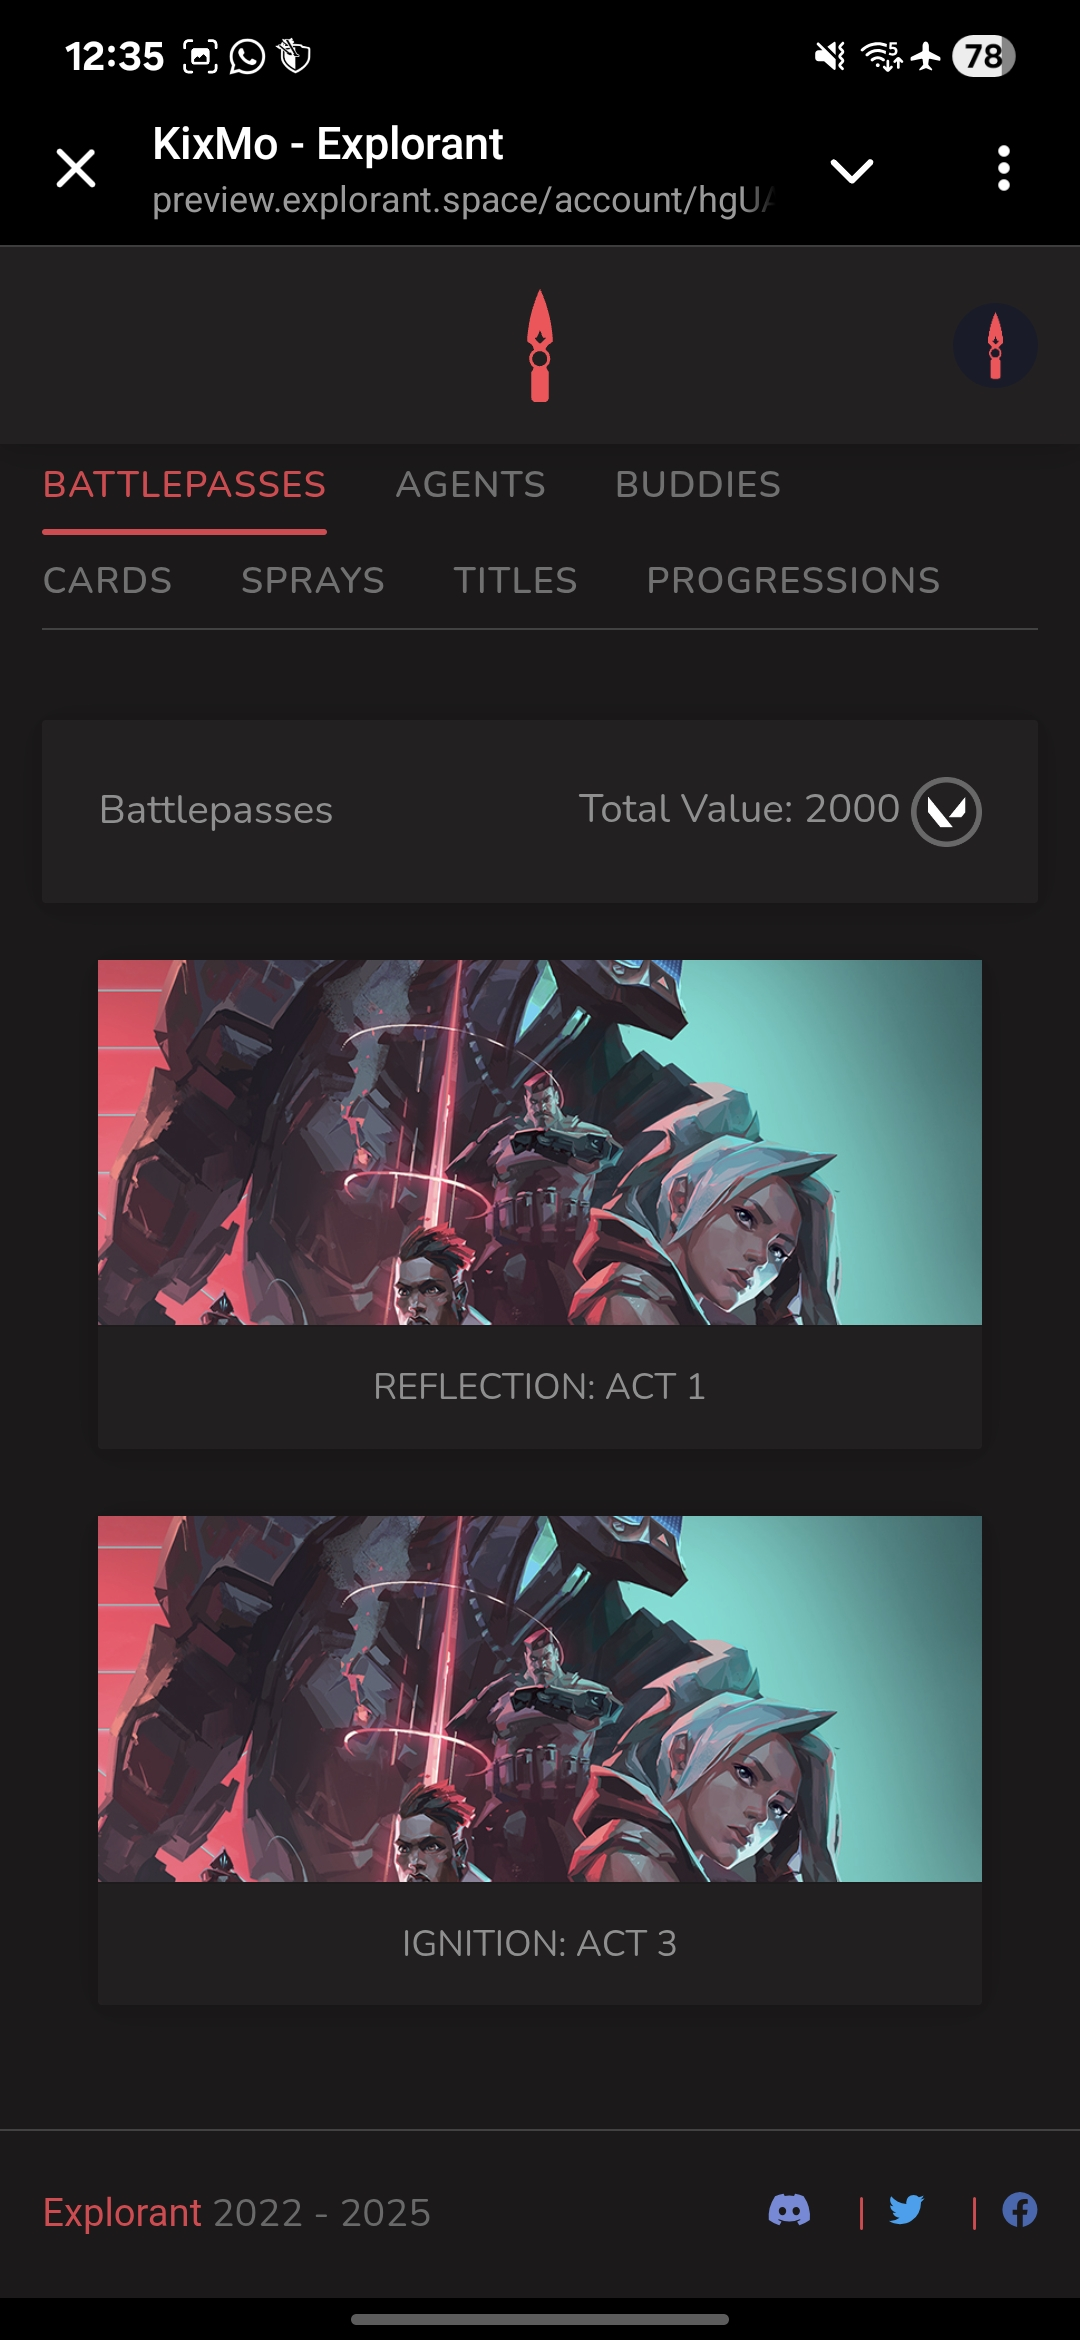Tap the center Explorant kunai logo

[540, 346]
